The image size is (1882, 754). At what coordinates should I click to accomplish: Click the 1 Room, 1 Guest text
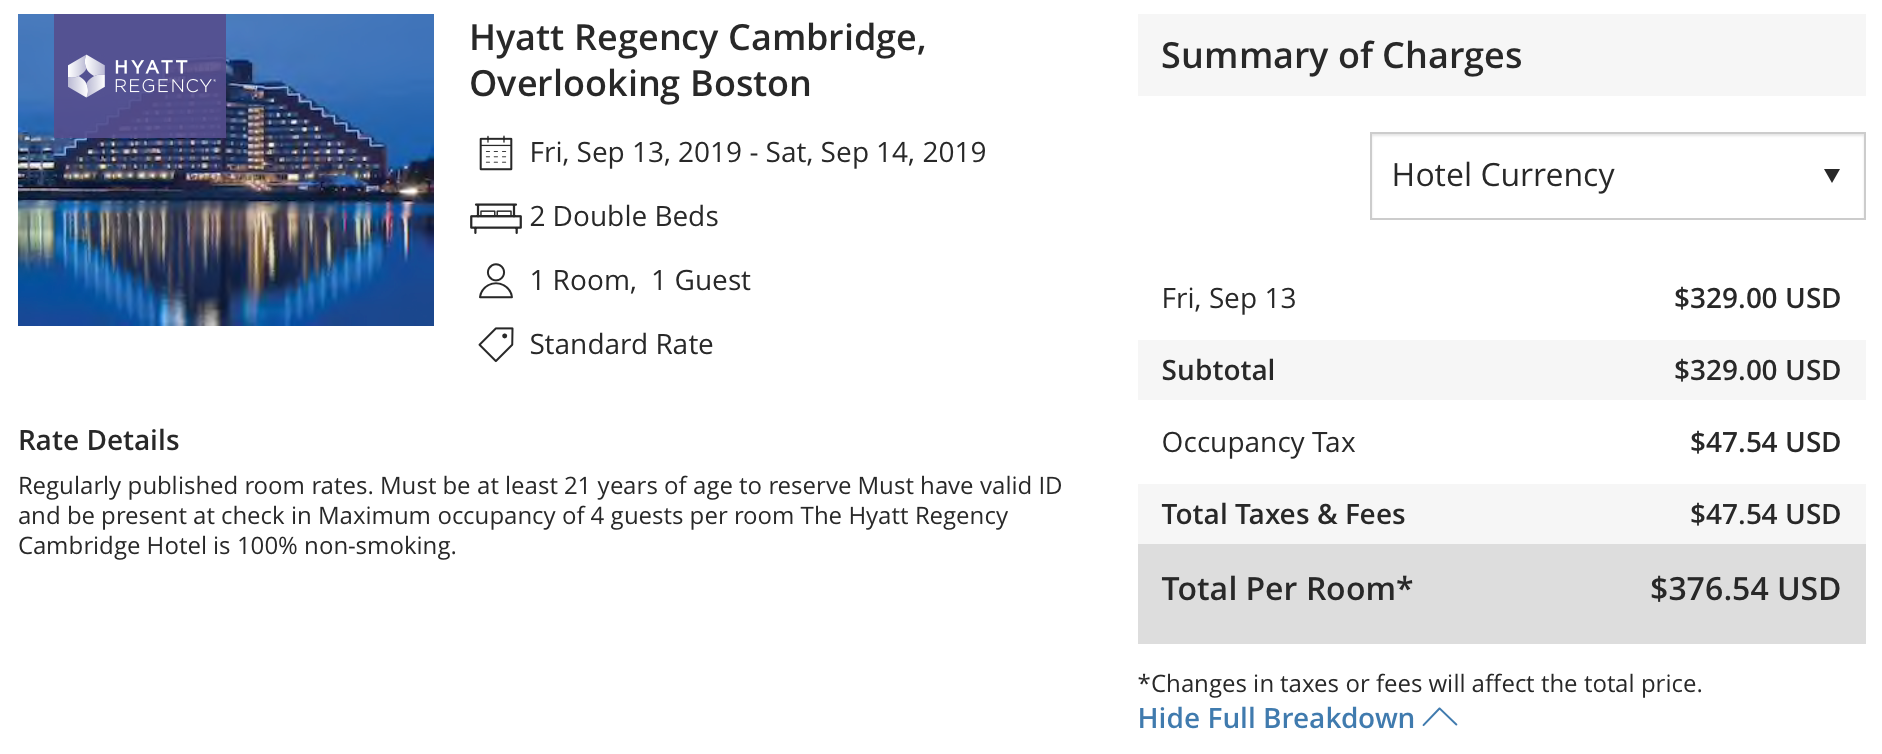click(640, 280)
